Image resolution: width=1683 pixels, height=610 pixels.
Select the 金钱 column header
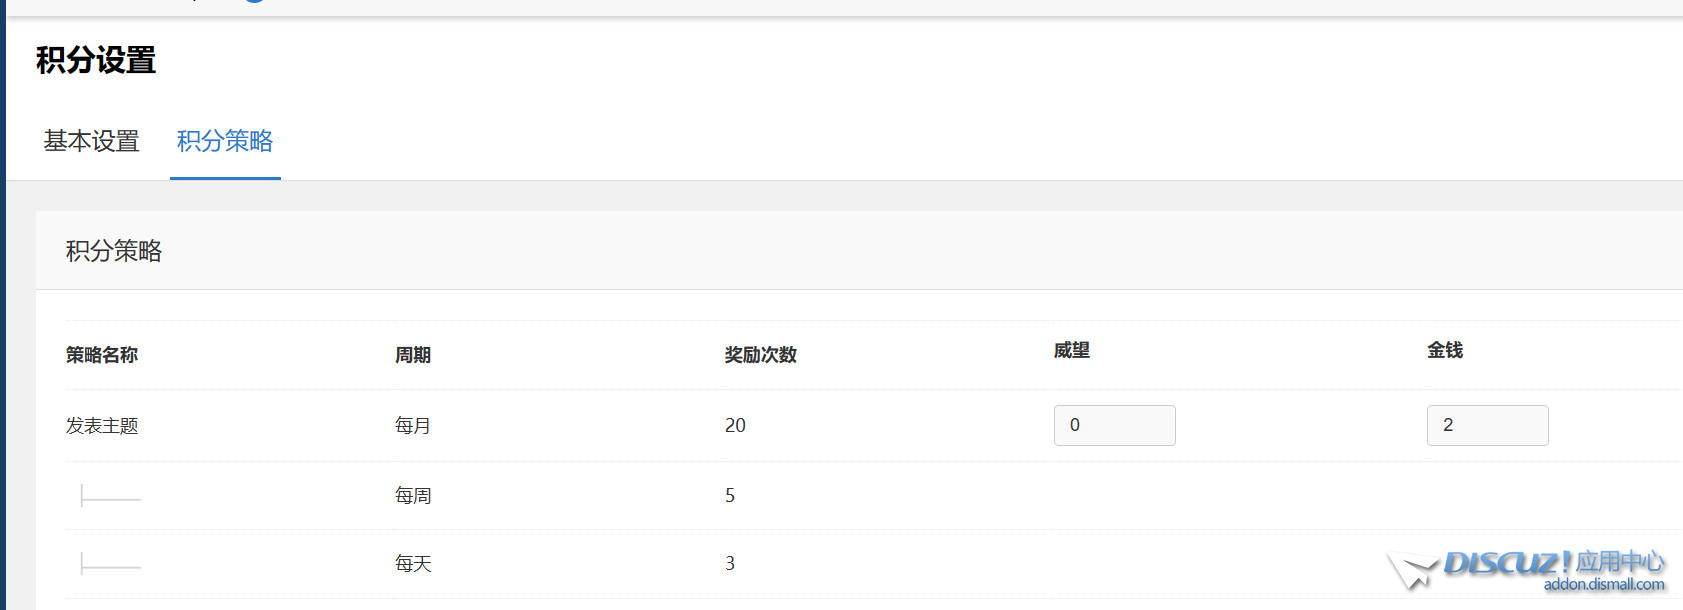(1444, 350)
